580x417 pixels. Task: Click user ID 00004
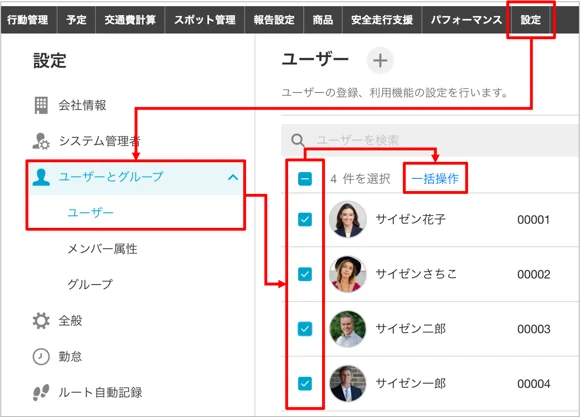coord(533,384)
